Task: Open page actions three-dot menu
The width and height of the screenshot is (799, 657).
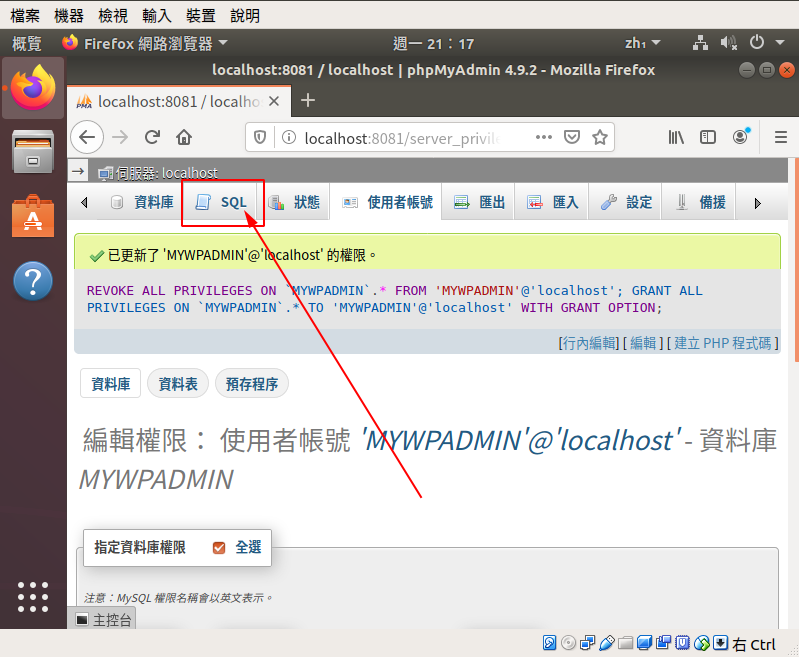Action: (544, 137)
